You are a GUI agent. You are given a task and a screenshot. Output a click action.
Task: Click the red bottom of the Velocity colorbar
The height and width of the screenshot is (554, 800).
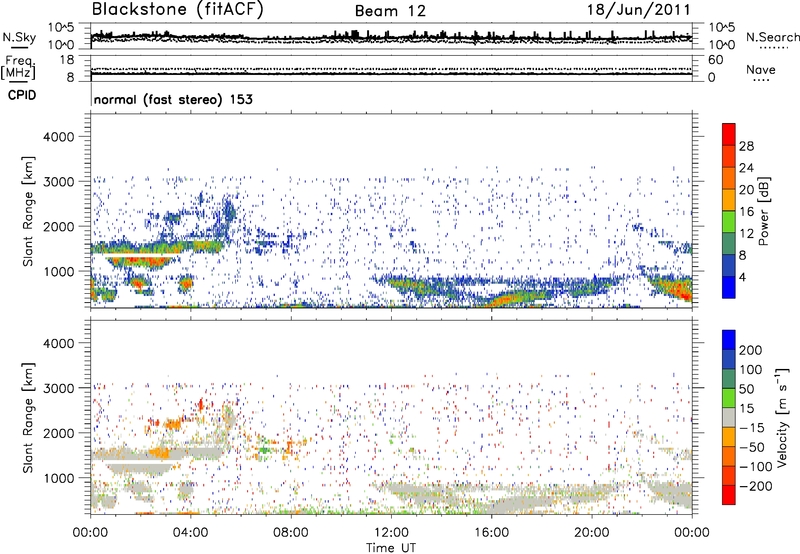click(x=729, y=495)
